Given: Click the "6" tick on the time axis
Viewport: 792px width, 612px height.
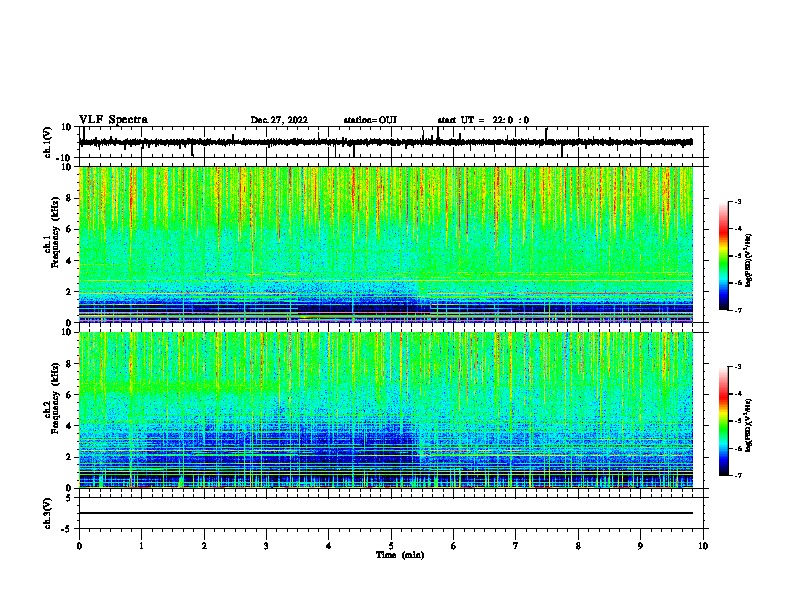Looking at the screenshot, I should click(454, 546).
